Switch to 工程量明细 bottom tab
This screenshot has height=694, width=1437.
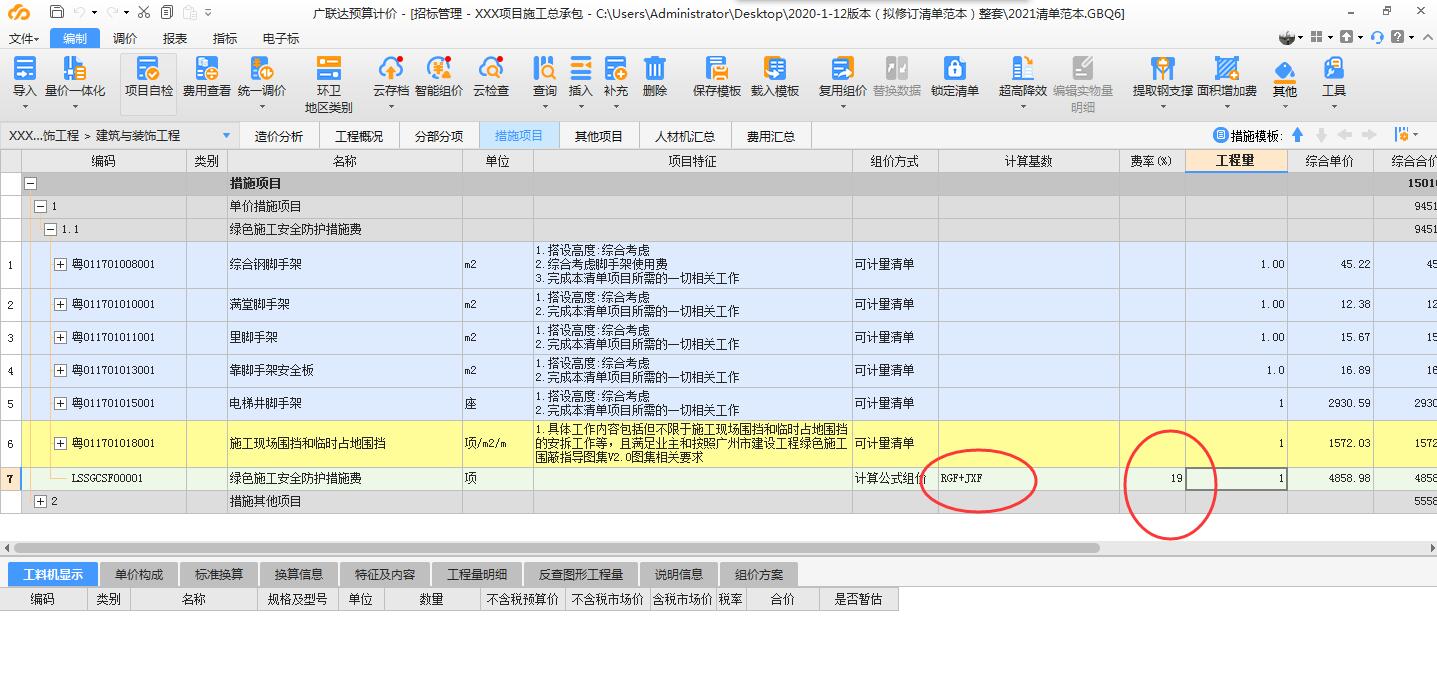(x=477, y=574)
